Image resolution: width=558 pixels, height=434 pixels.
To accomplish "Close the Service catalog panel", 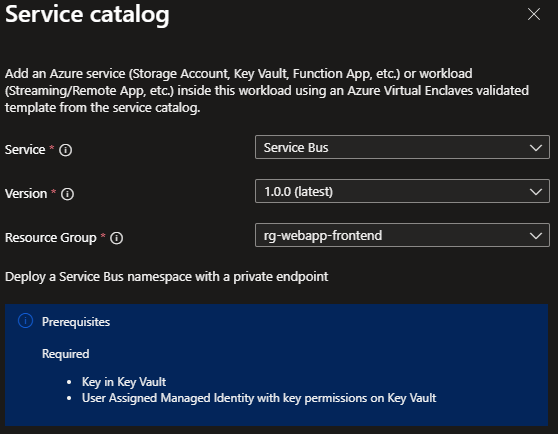I will click(x=534, y=15).
